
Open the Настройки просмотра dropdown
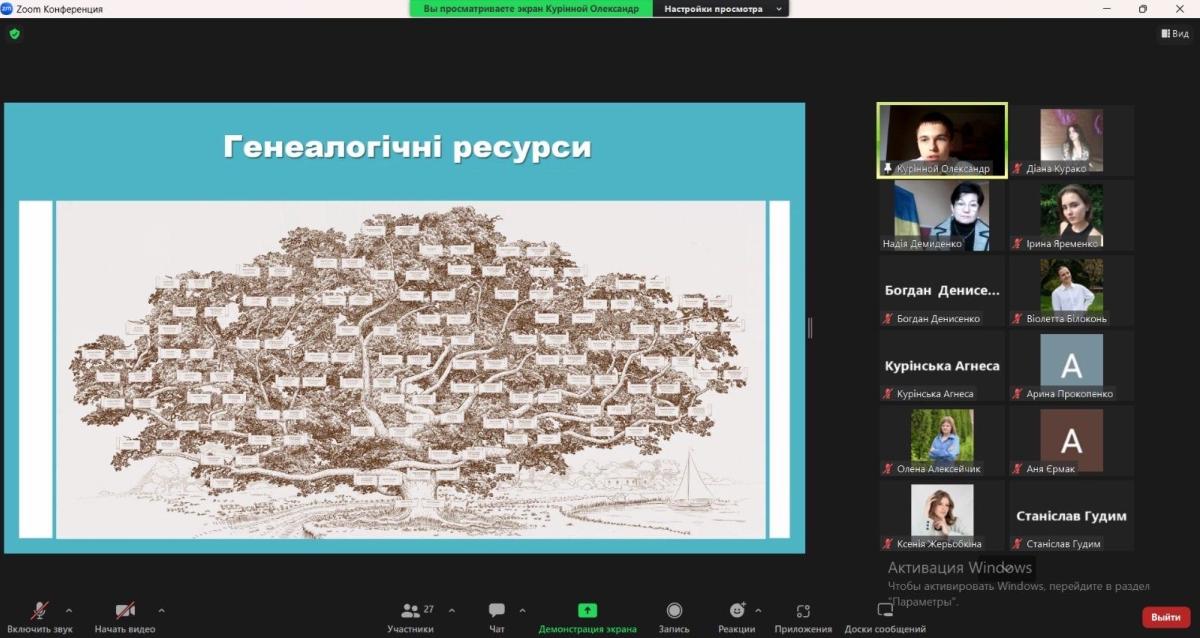[720, 9]
